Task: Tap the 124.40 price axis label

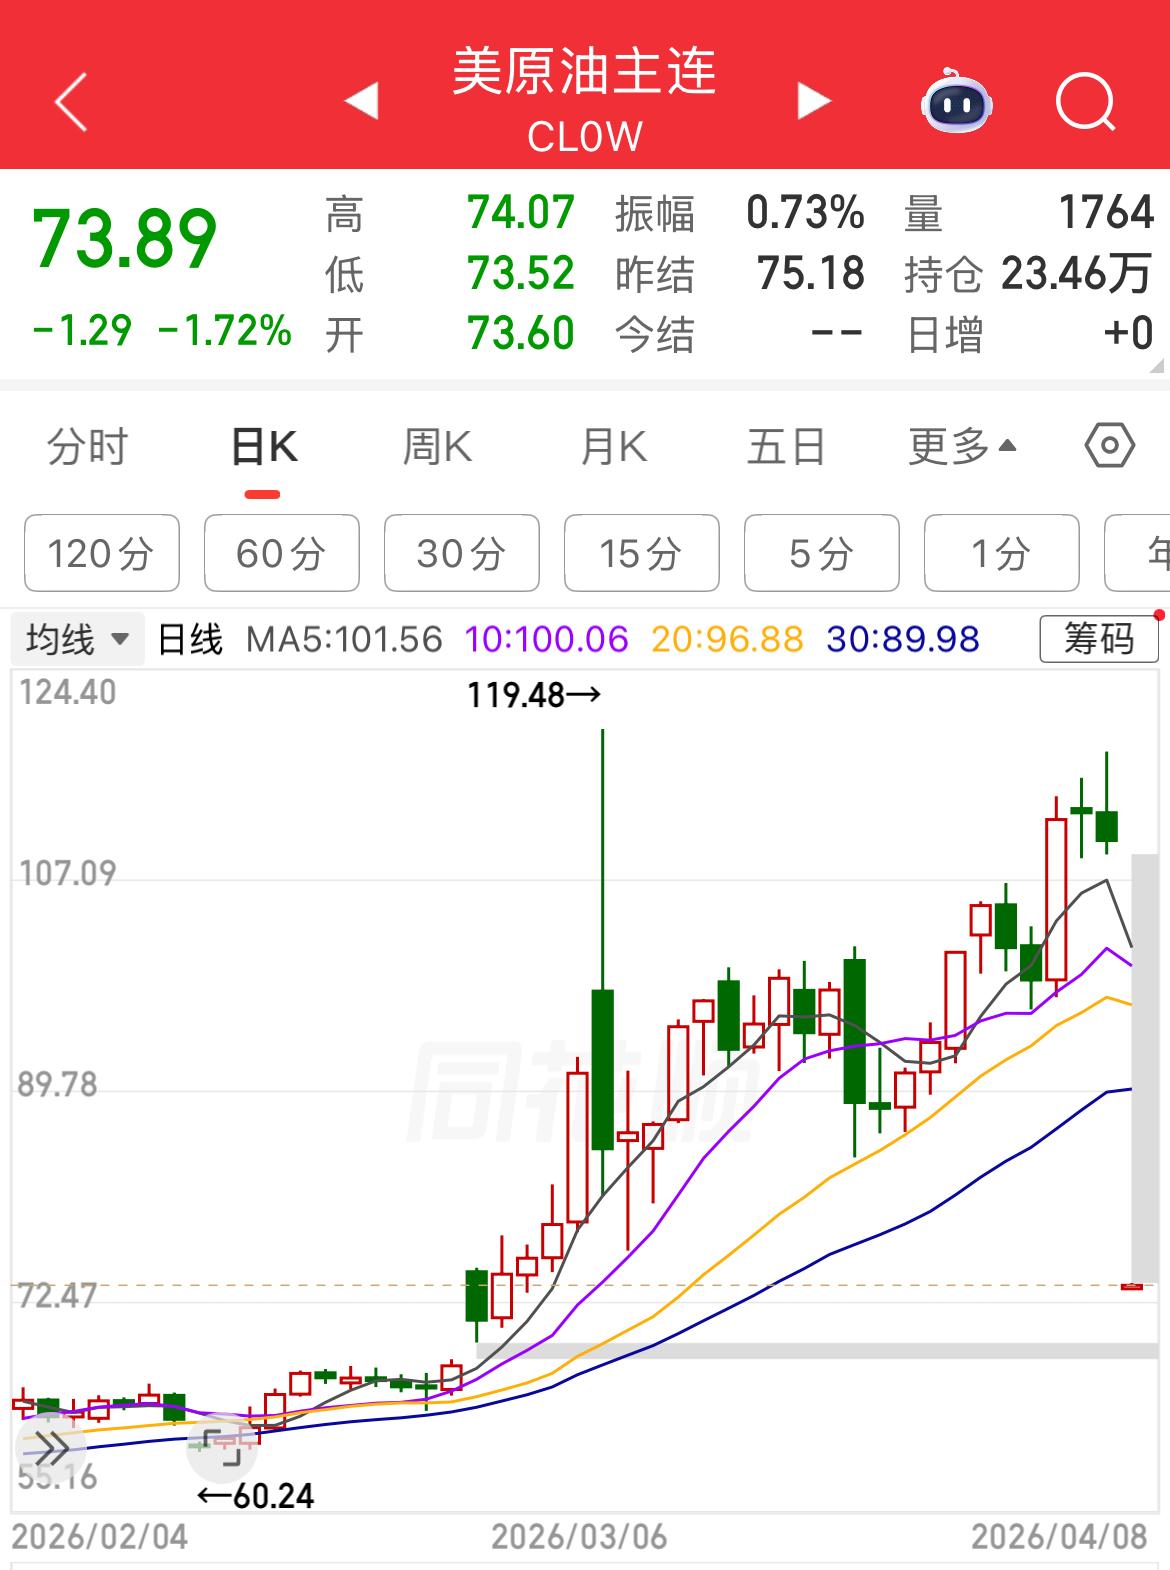Action: 68,692
